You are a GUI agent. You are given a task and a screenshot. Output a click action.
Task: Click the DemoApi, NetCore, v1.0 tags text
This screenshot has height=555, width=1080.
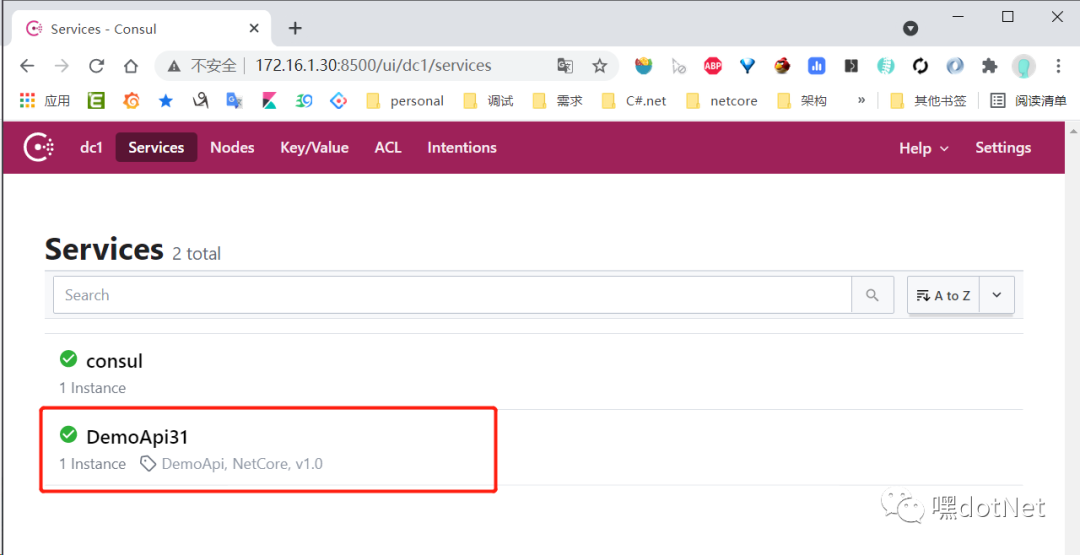click(x=242, y=464)
